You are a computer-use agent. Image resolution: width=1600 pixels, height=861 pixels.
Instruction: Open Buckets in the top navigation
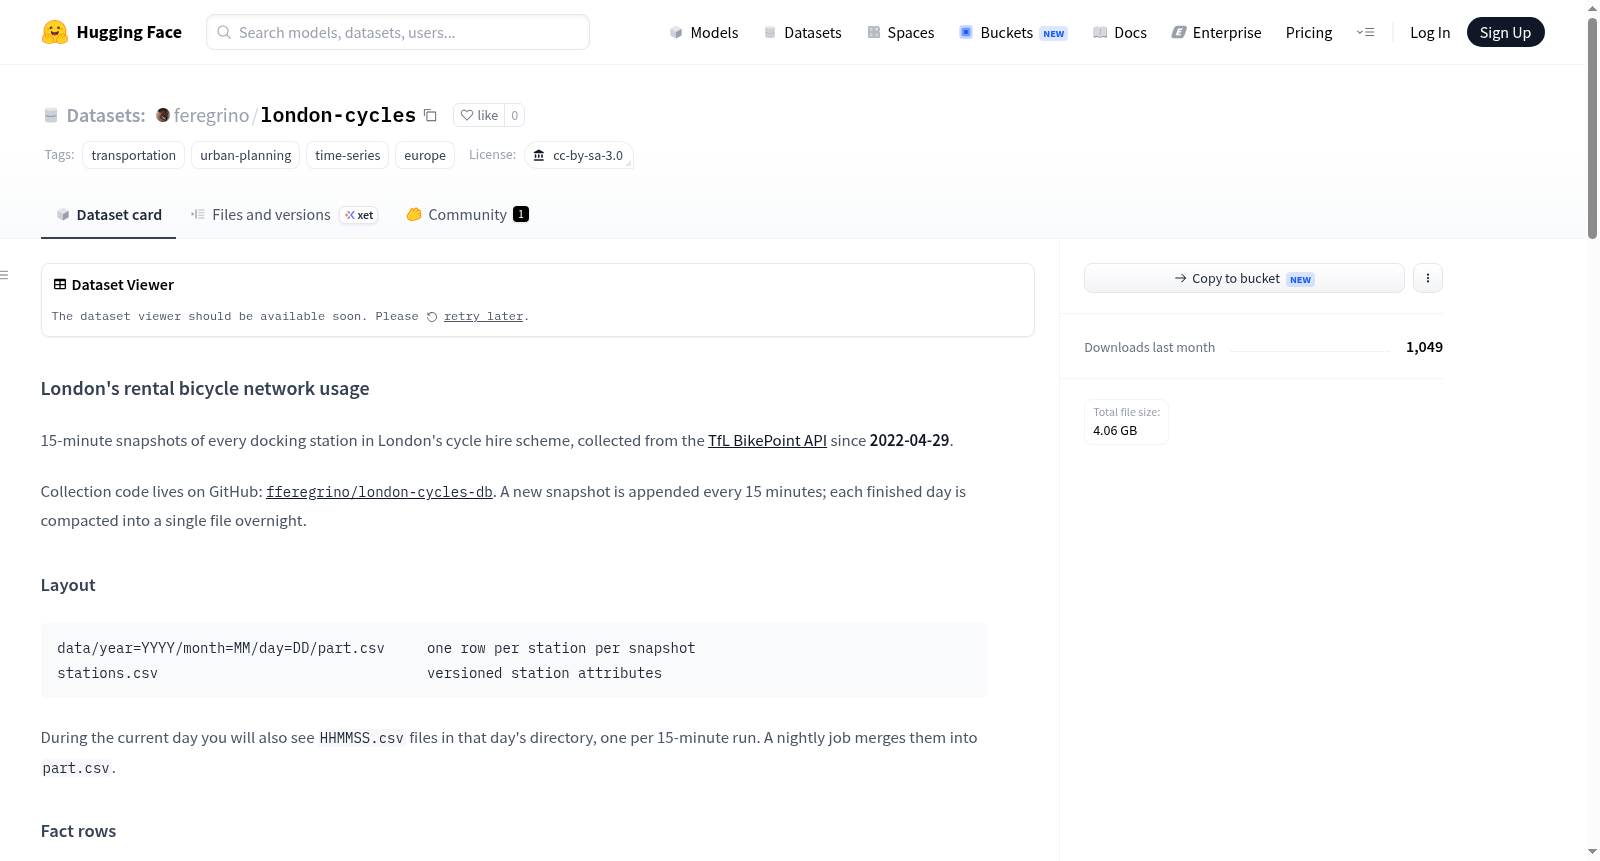click(1013, 32)
